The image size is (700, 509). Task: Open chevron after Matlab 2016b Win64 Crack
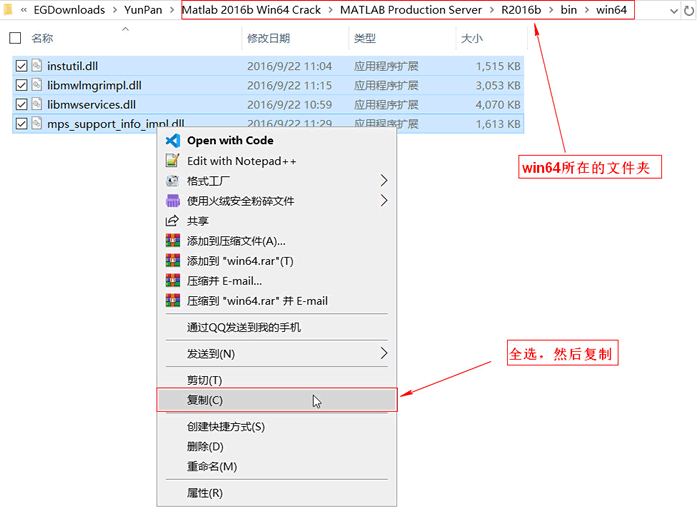[x=330, y=10]
